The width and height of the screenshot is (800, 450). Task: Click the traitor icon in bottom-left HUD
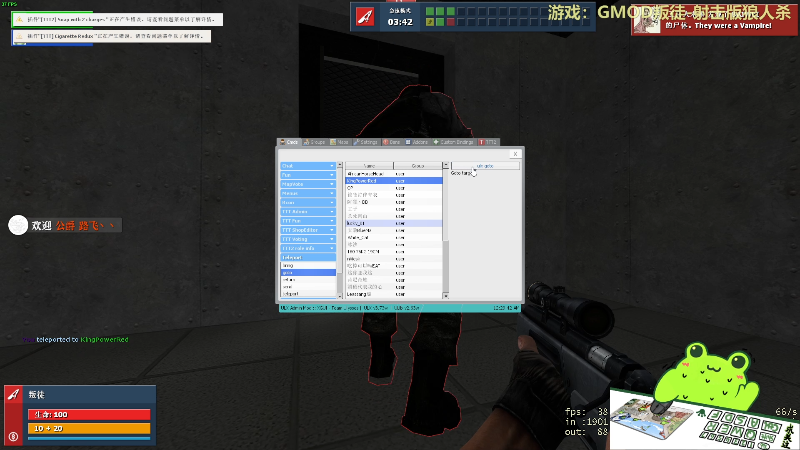click(x=13, y=394)
